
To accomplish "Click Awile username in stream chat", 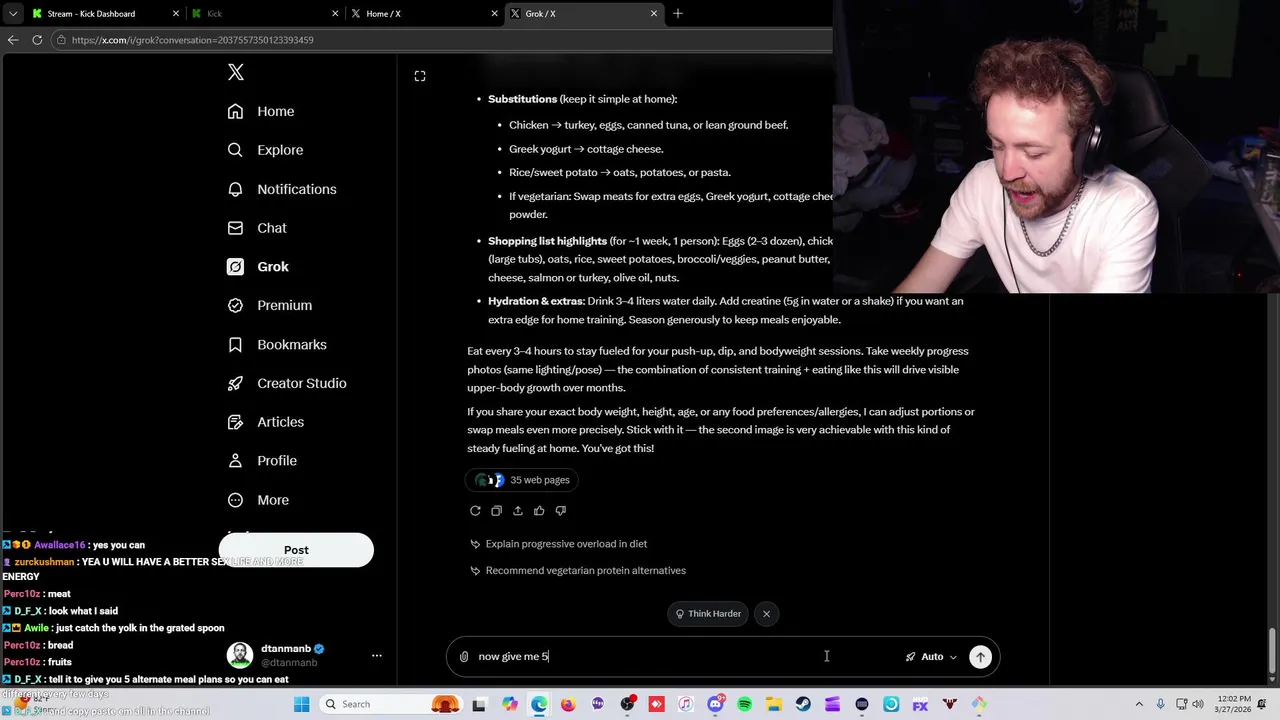I will (x=36, y=628).
